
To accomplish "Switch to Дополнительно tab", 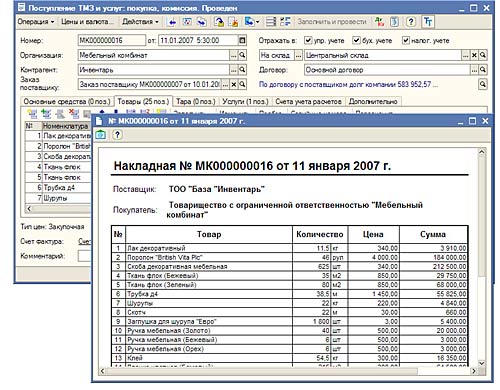I will (373, 102).
